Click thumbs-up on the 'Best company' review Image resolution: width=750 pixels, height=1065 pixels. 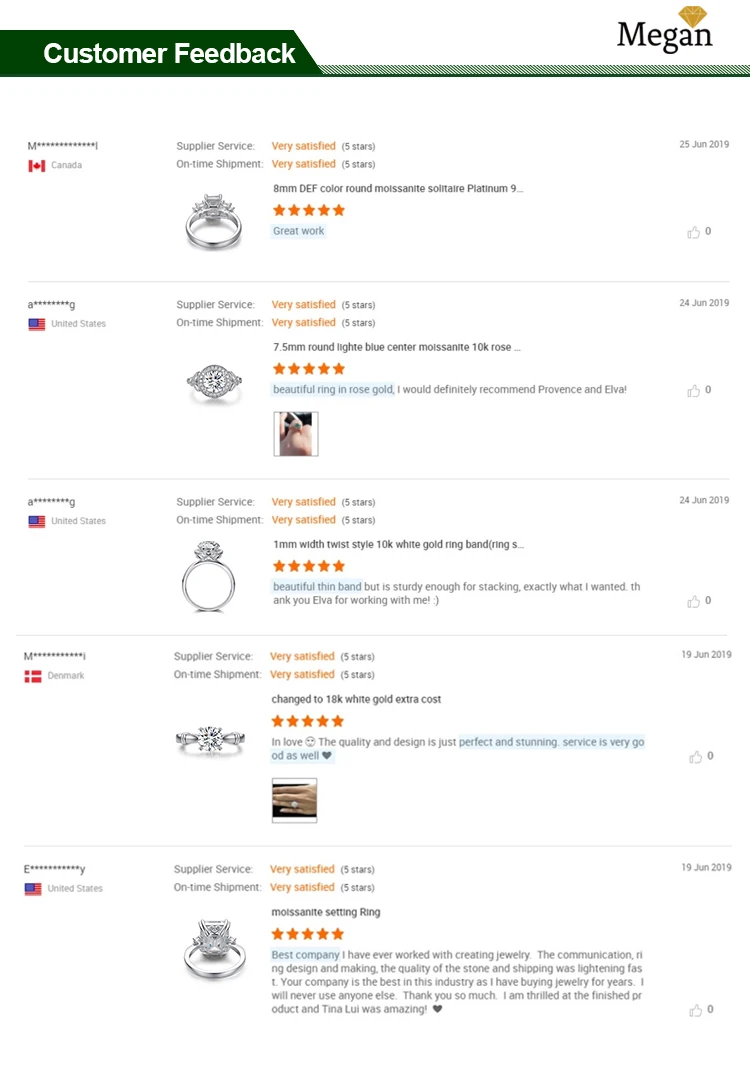[x=695, y=1010]
